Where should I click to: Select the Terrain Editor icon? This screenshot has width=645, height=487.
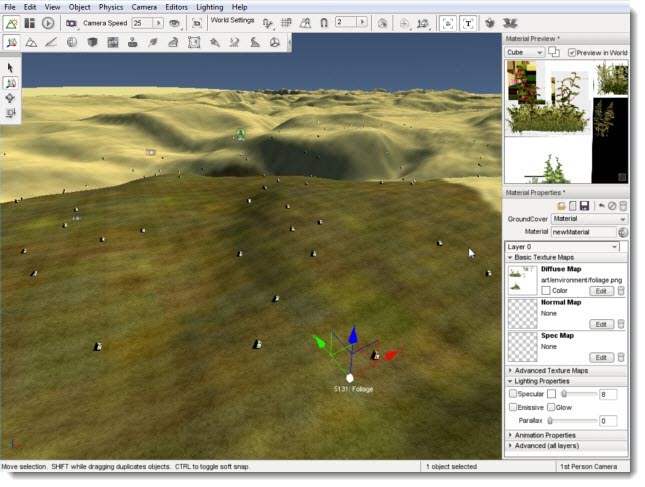pos(31,42)
